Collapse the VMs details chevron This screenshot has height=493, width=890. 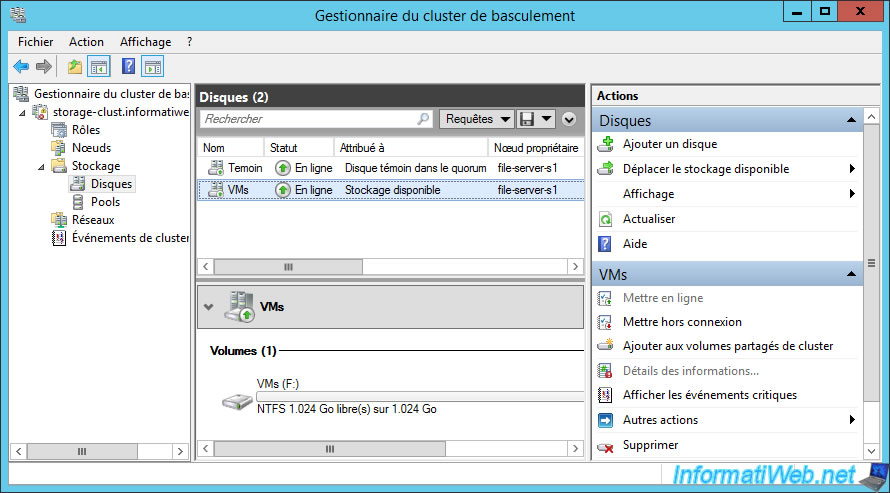click(x=208, y=307)
